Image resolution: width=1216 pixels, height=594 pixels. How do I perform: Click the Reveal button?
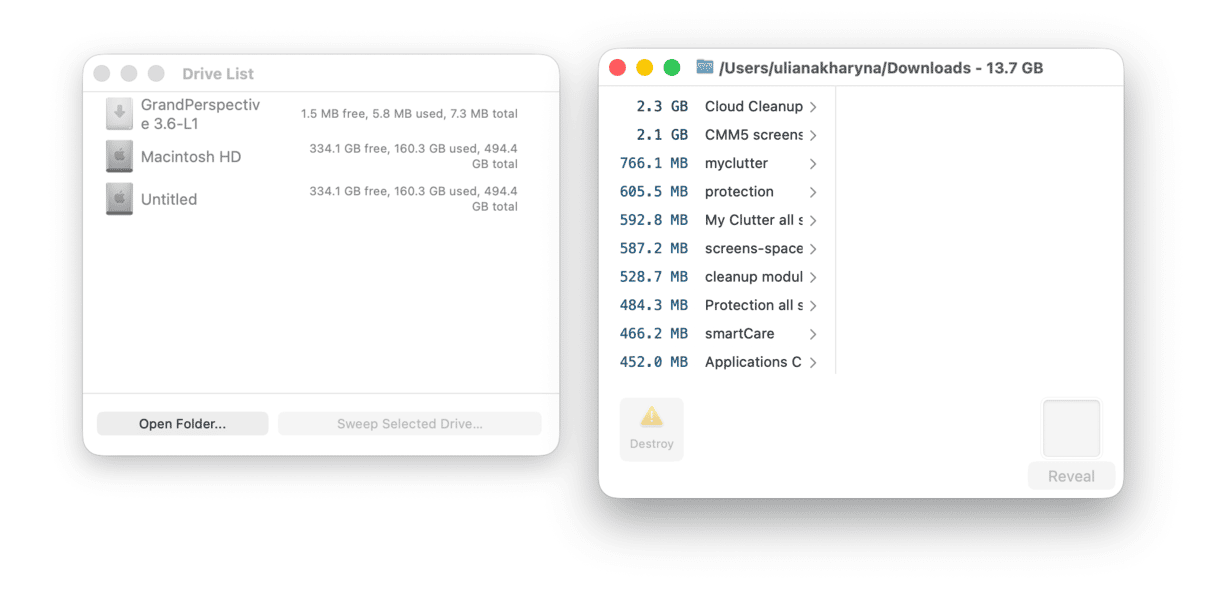click(1071, 476)
